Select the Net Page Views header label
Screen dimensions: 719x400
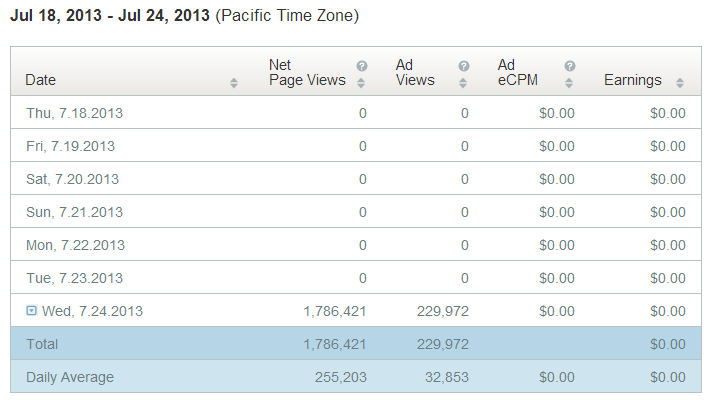coord(307,72)
